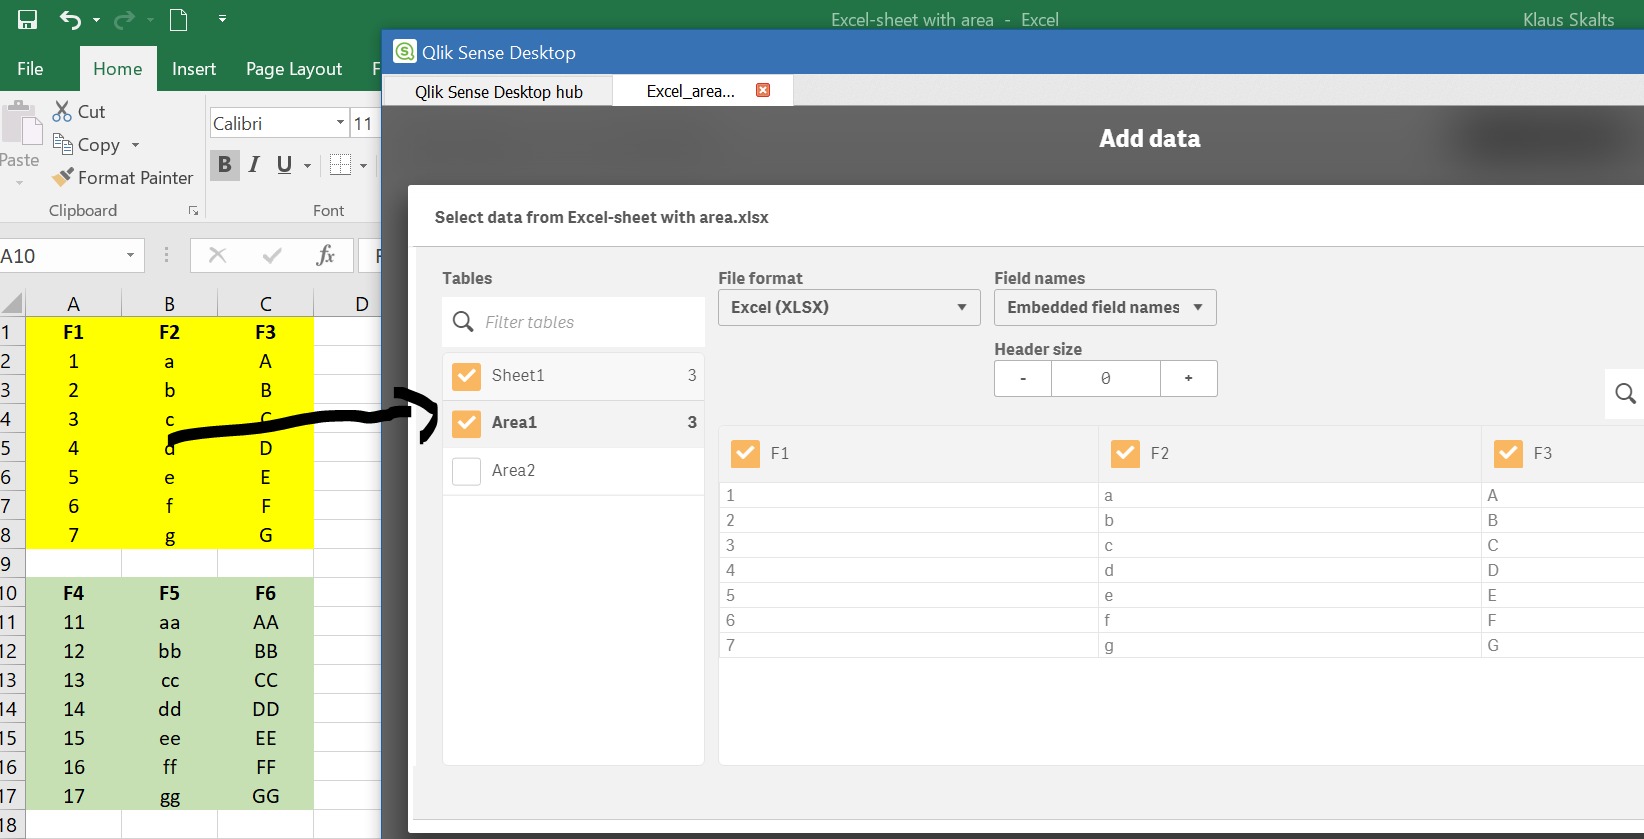Select Excel cell containing bb
This screenshot has width=1644, height=839.
pyautogui.click(x=169, y=651)
